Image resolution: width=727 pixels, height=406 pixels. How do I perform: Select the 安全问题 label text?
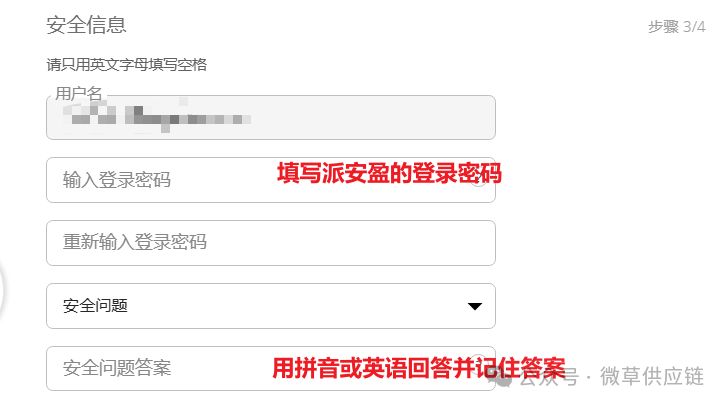(95, 306)
